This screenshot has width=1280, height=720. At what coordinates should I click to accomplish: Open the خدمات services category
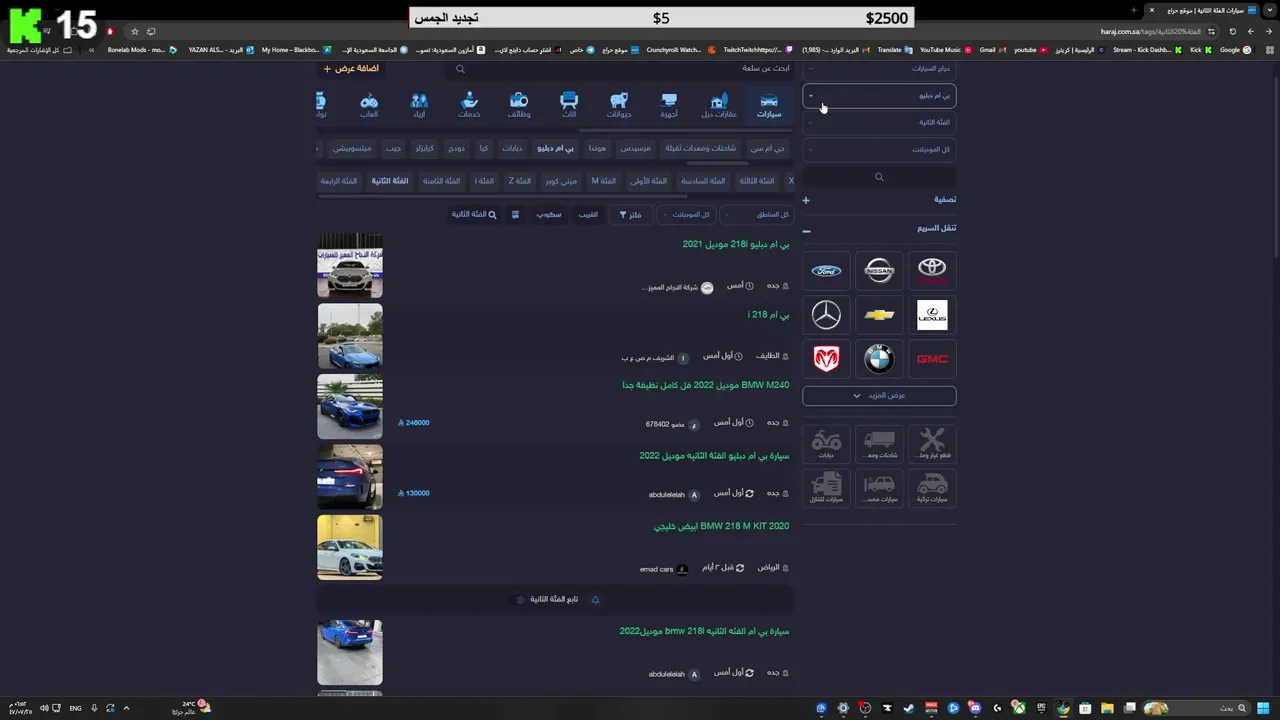[x=469, y=105]
